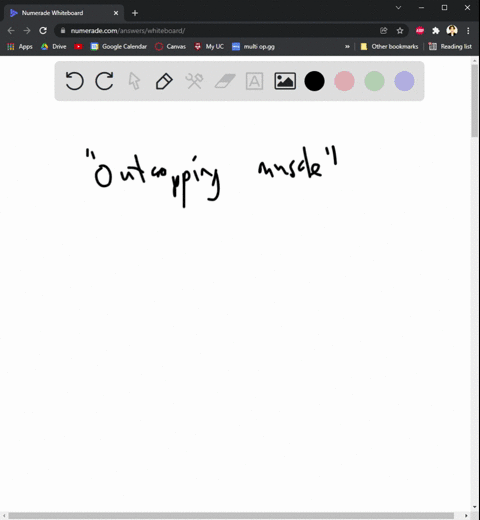Open the multi op.gg bookmark
The width and height of the screenshot is (480, 520).
click(253, 47)
